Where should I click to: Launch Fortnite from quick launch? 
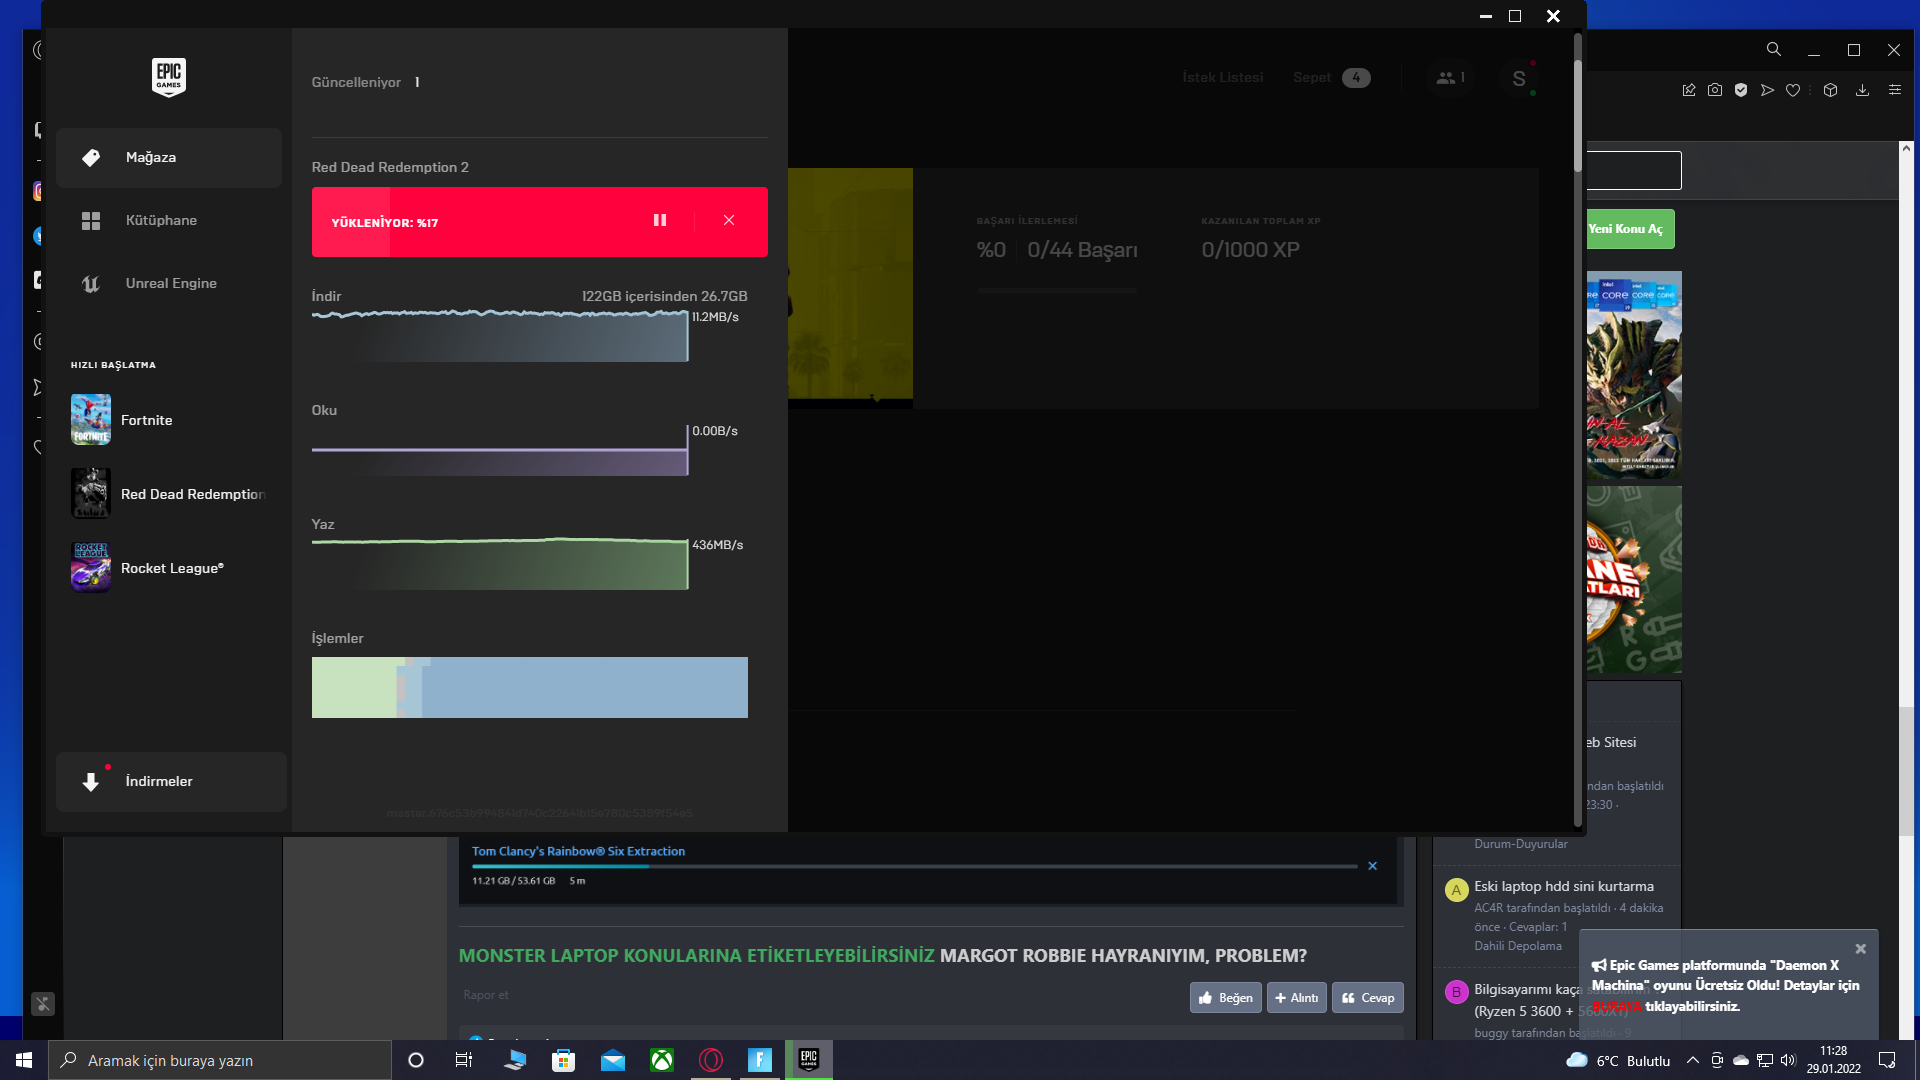(146, 420)
